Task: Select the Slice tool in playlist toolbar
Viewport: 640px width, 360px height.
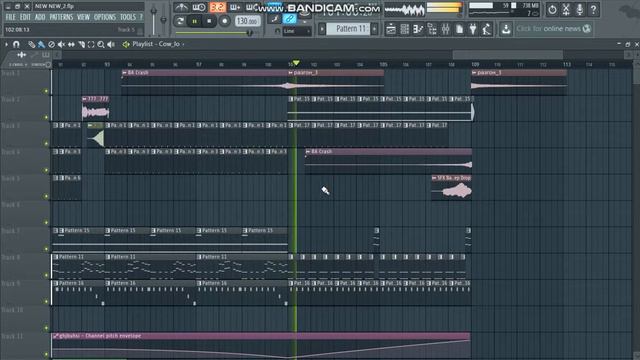Action: click(81, 44)
